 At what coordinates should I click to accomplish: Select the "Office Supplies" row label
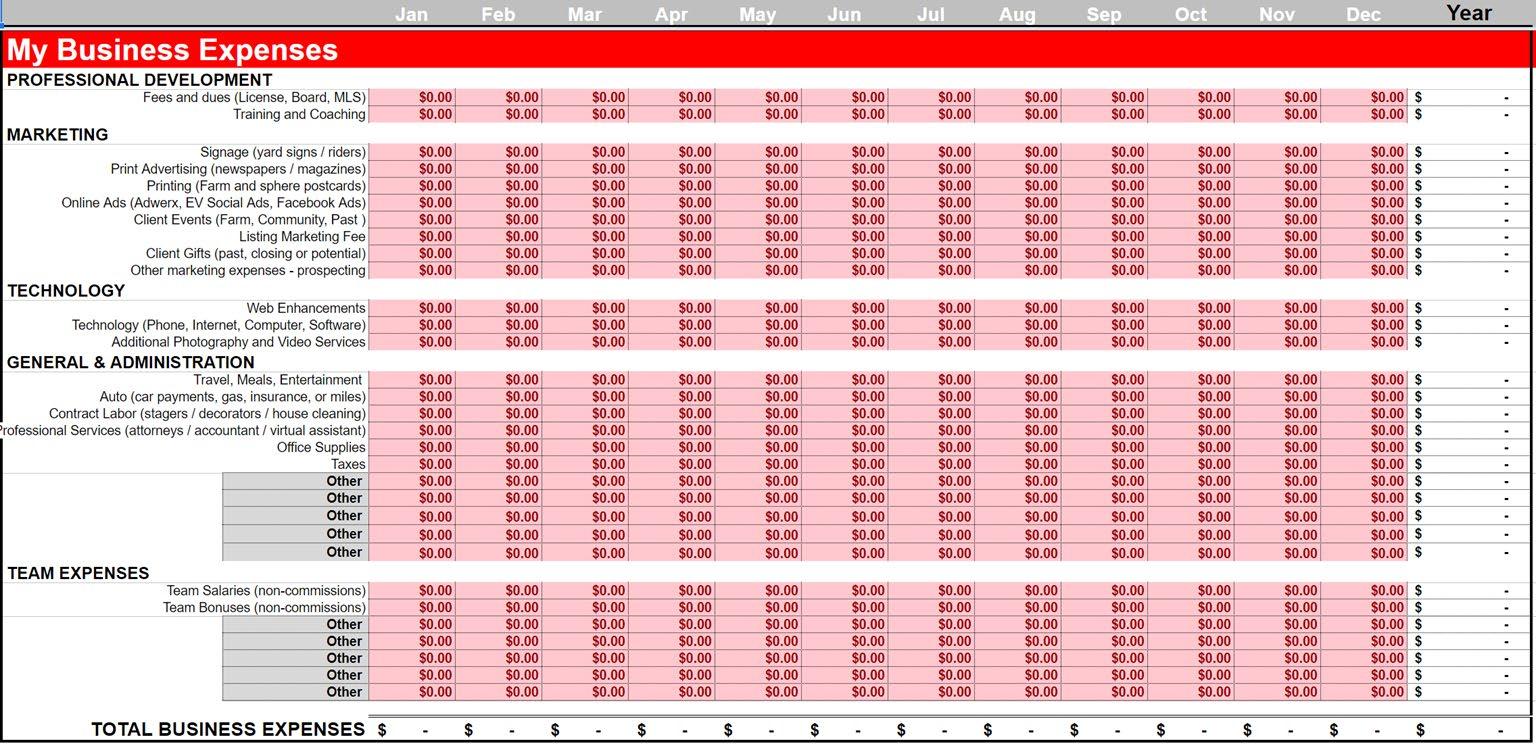coord(321,448)
